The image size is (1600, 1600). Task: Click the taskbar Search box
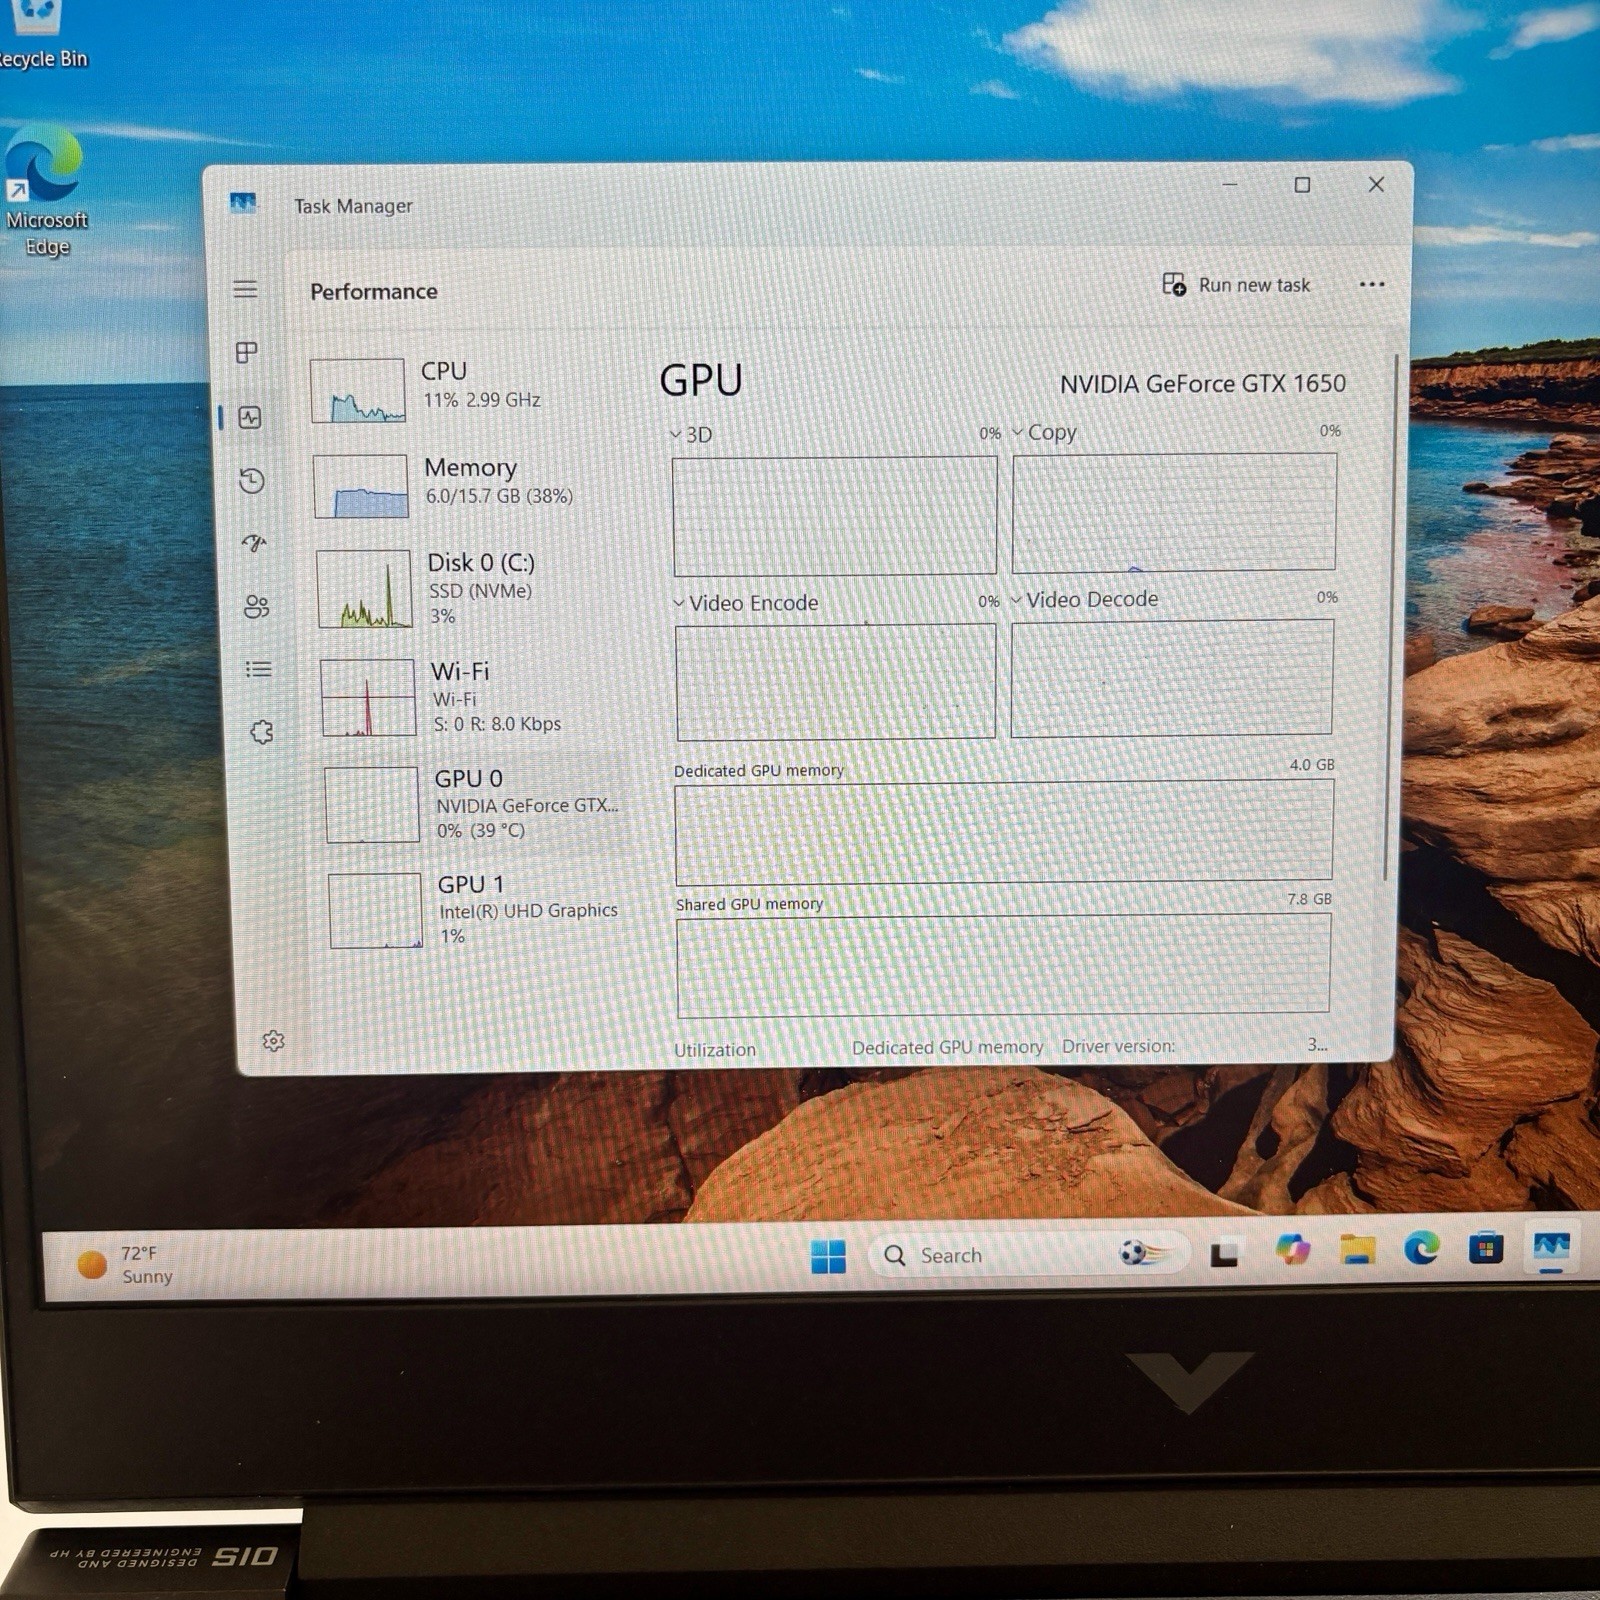click(1029, 1254)
